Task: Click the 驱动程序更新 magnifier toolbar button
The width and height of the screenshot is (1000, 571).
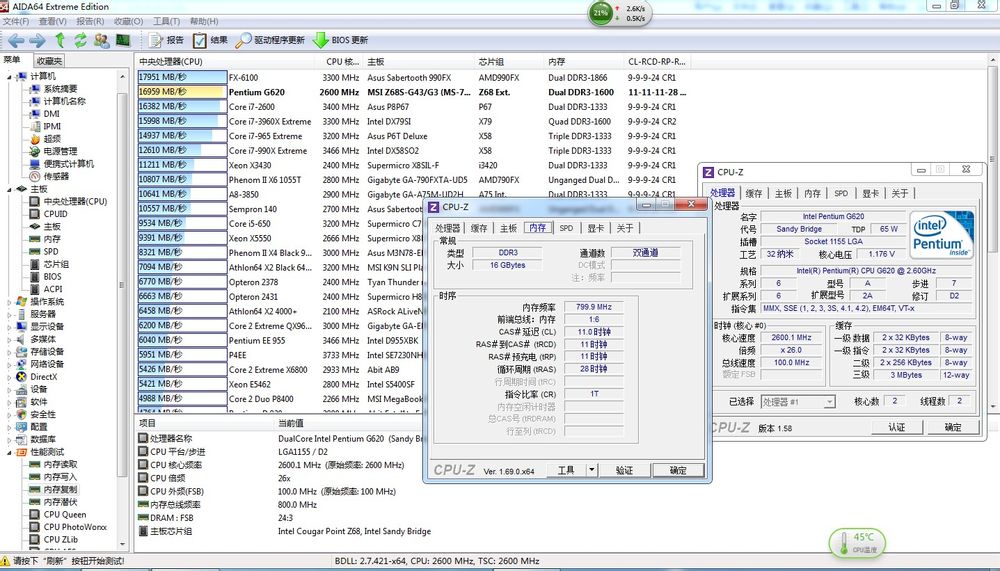Action: [x=271, y=40]
